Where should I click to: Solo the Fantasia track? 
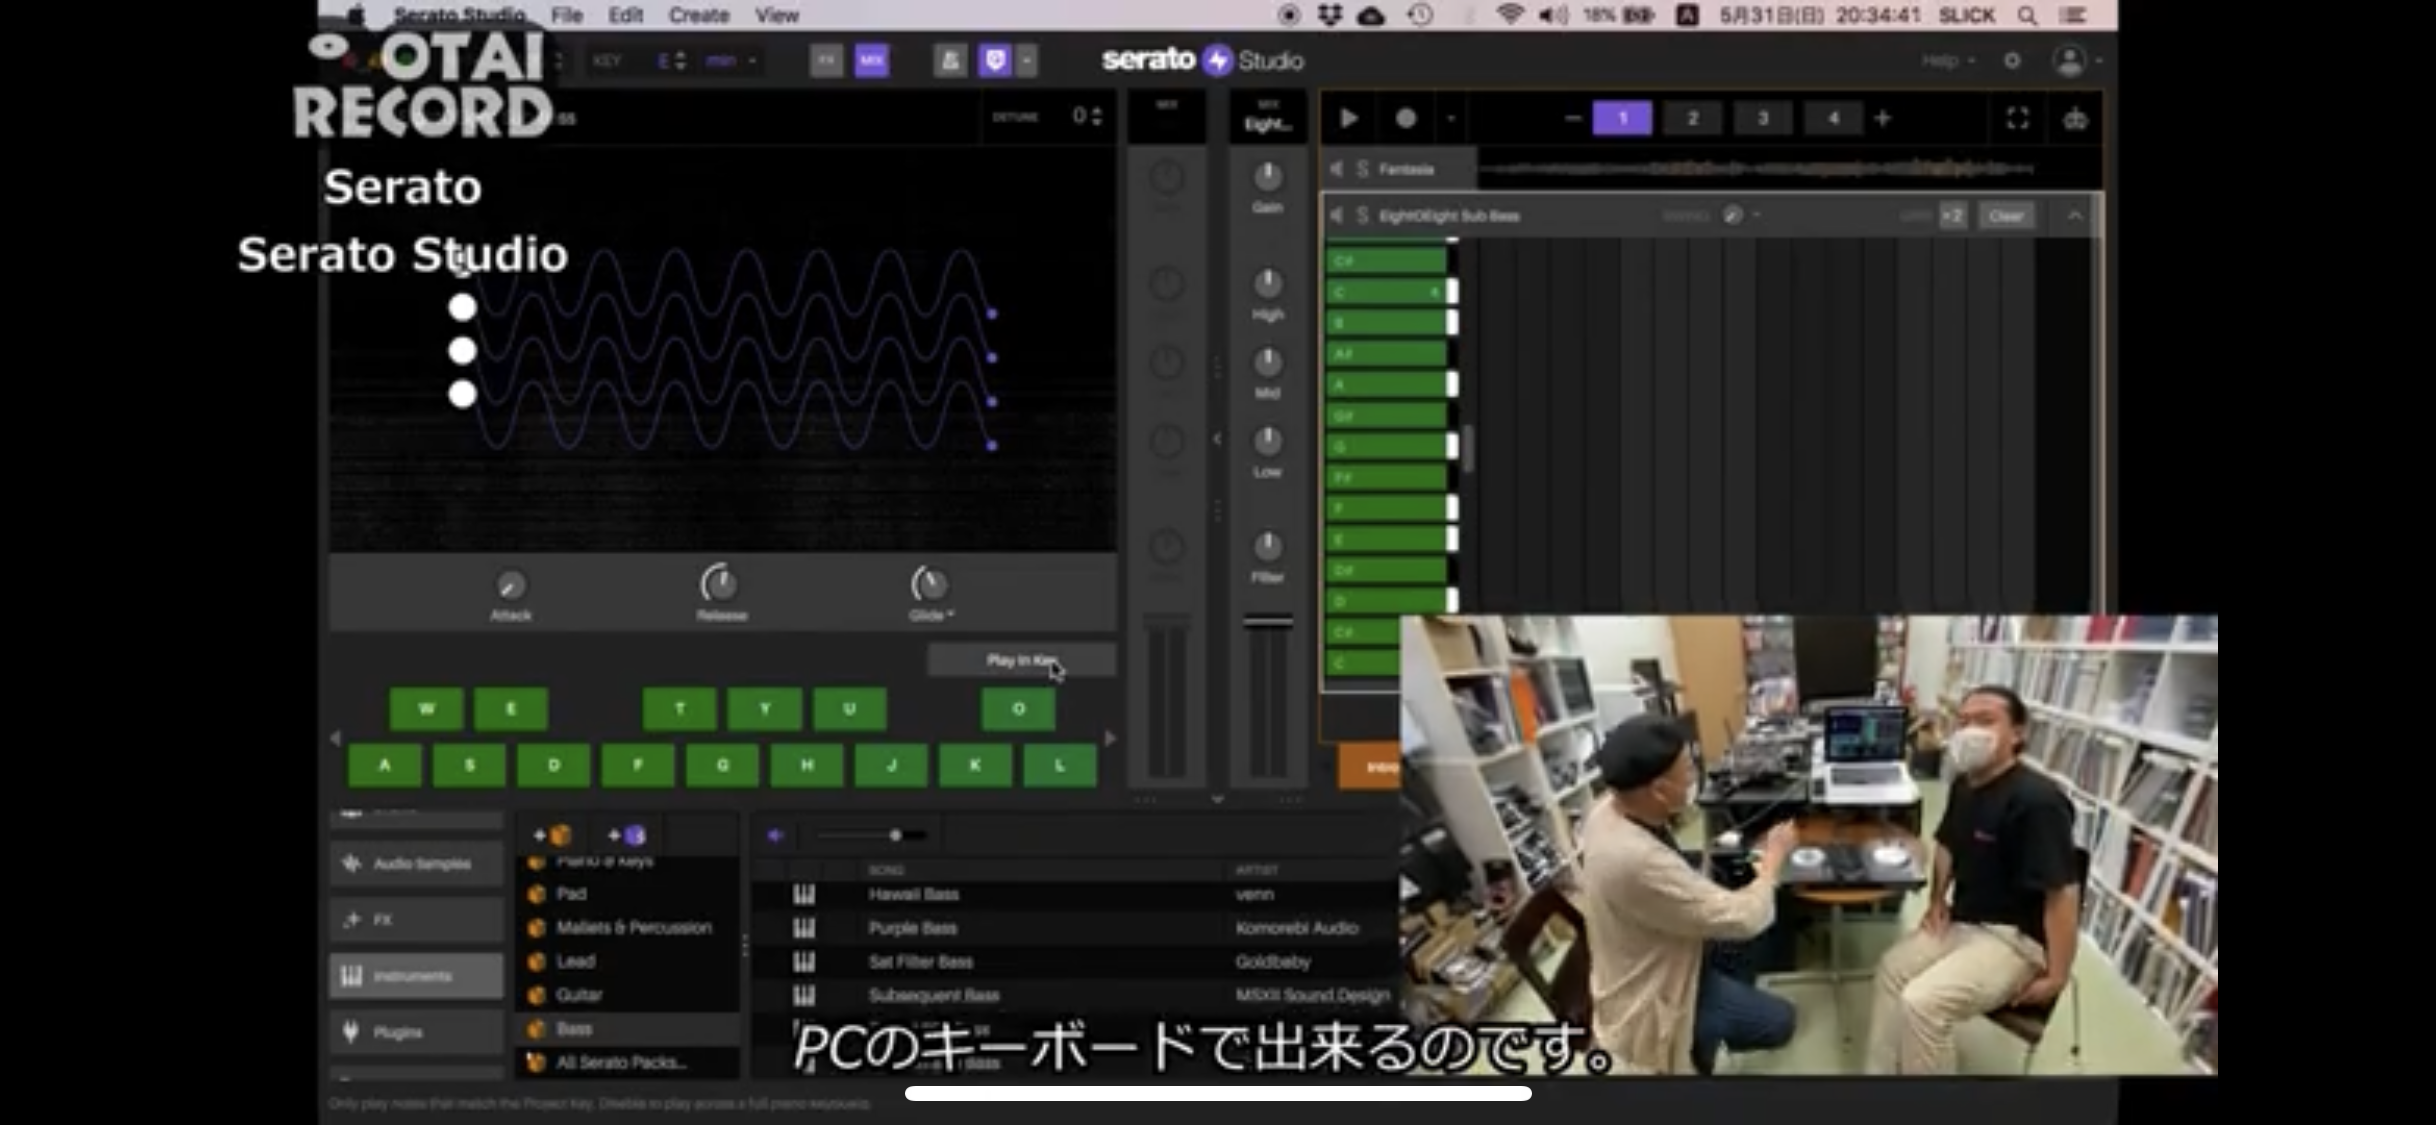(x=1362, y=169)
